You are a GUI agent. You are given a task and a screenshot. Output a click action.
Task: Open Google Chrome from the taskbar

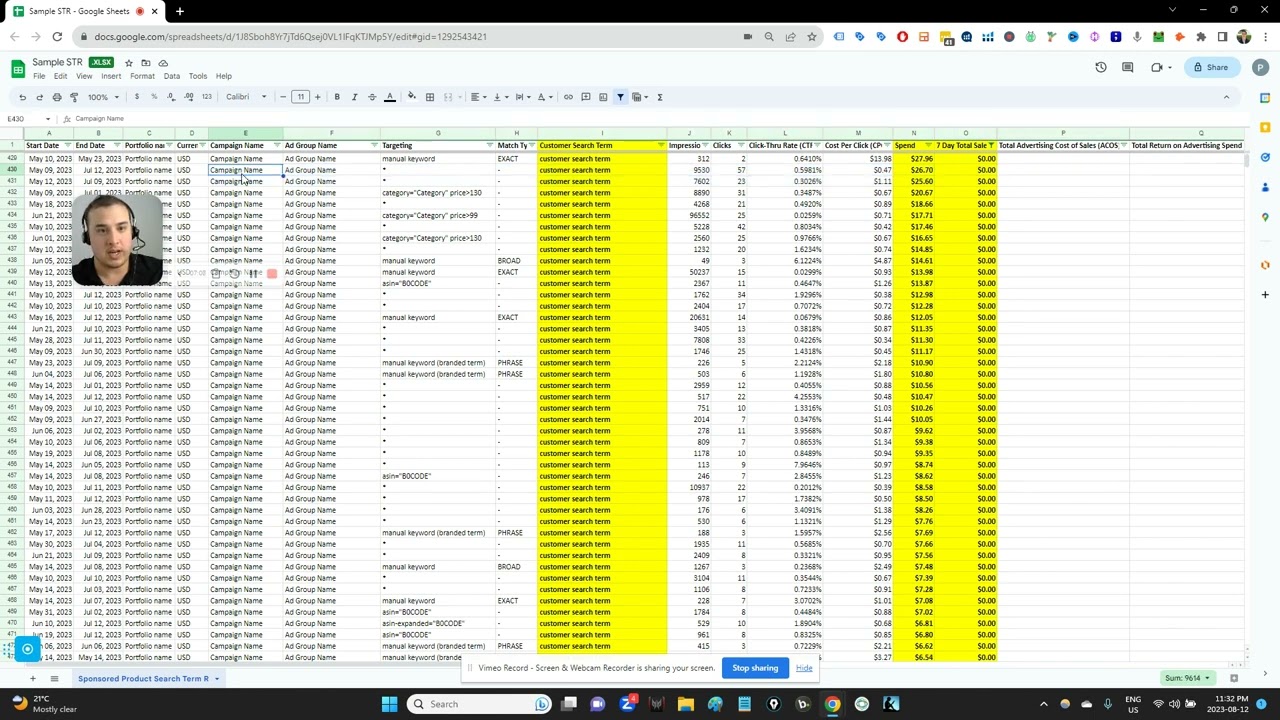click(832, 704)
